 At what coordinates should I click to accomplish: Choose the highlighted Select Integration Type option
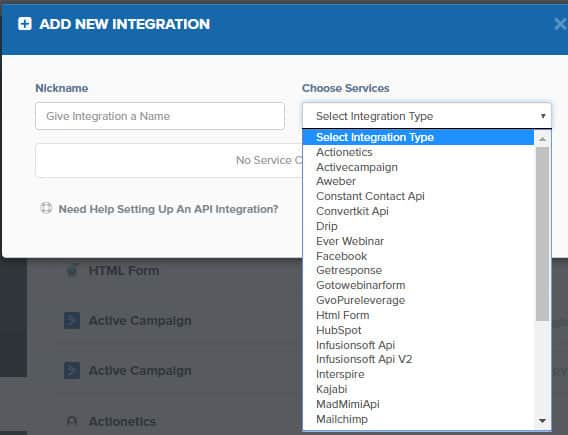click(418, 137)
